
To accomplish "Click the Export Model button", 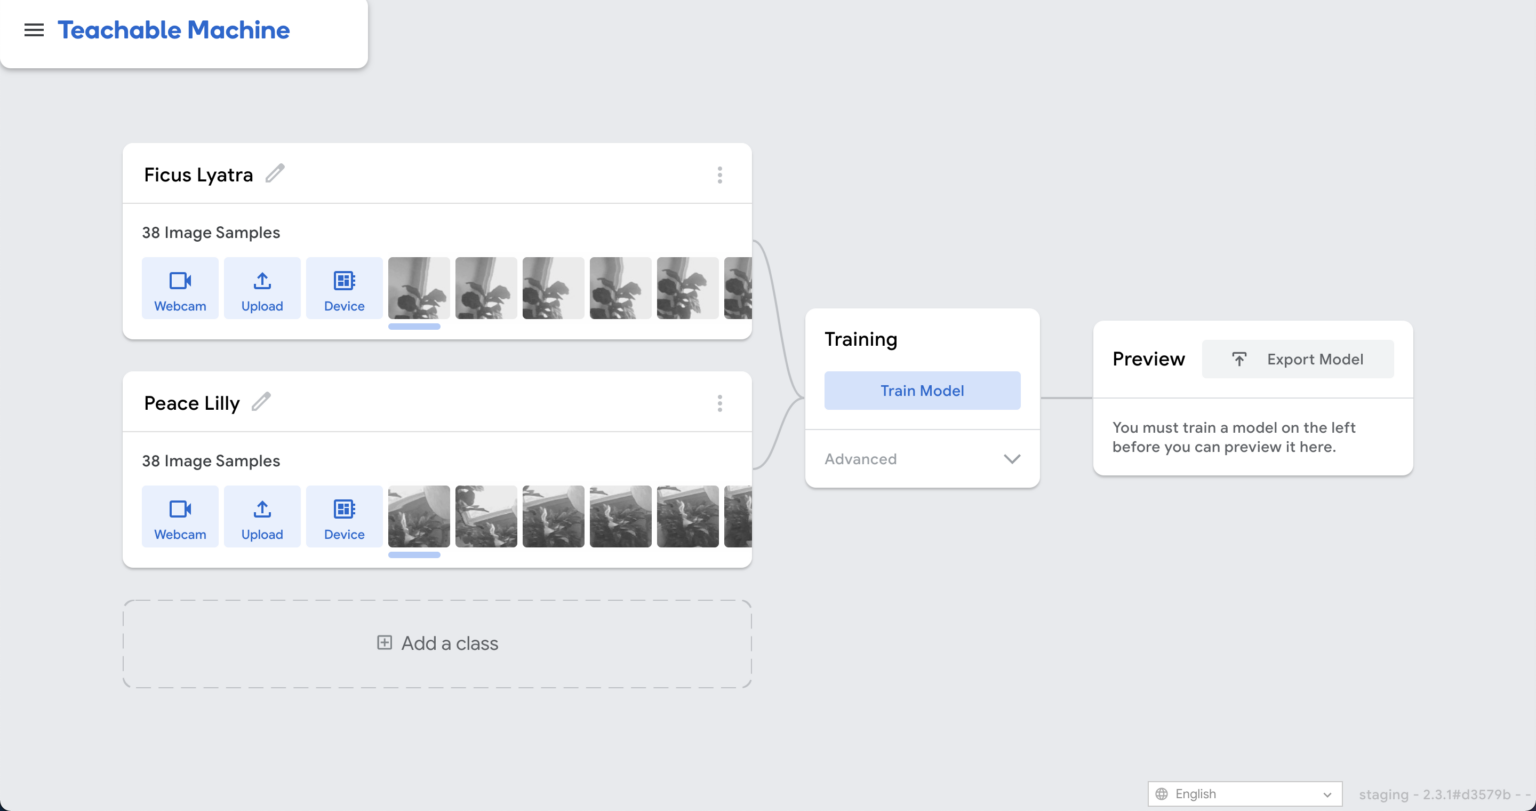I will pos(1297,359).
